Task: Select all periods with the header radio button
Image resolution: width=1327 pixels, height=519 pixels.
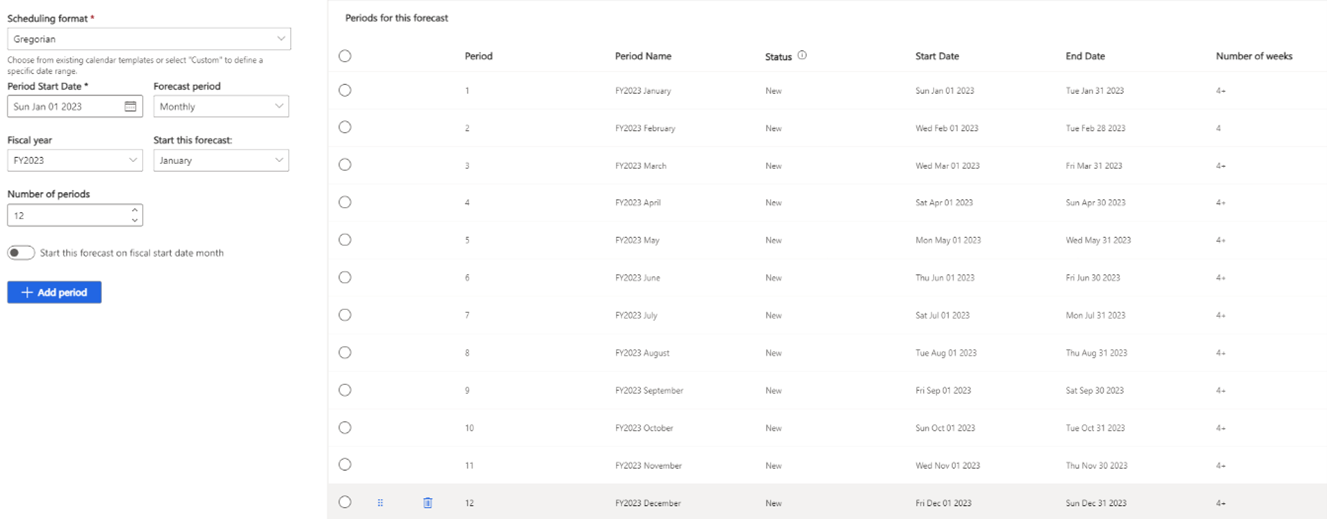Action: [345, 56]
